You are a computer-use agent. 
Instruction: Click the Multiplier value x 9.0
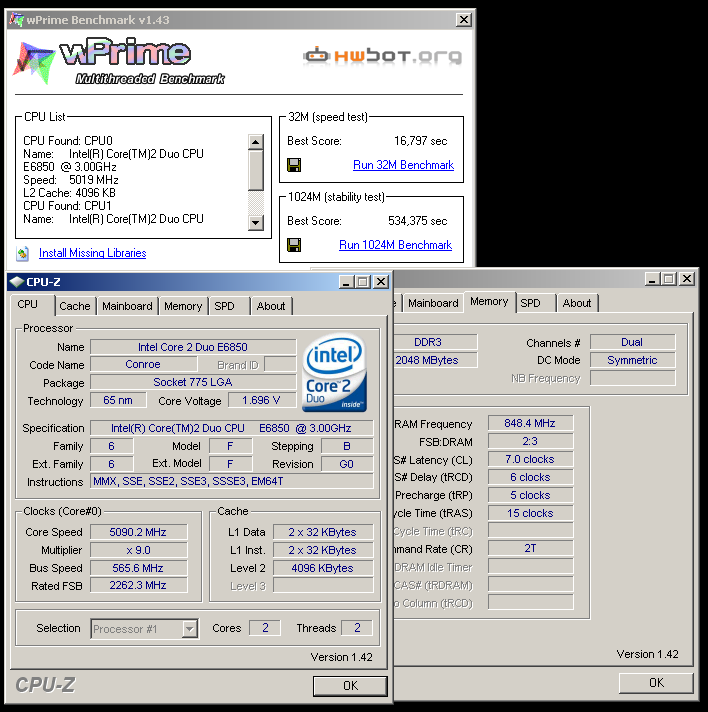pyautogui.click(x=138, y=550)
